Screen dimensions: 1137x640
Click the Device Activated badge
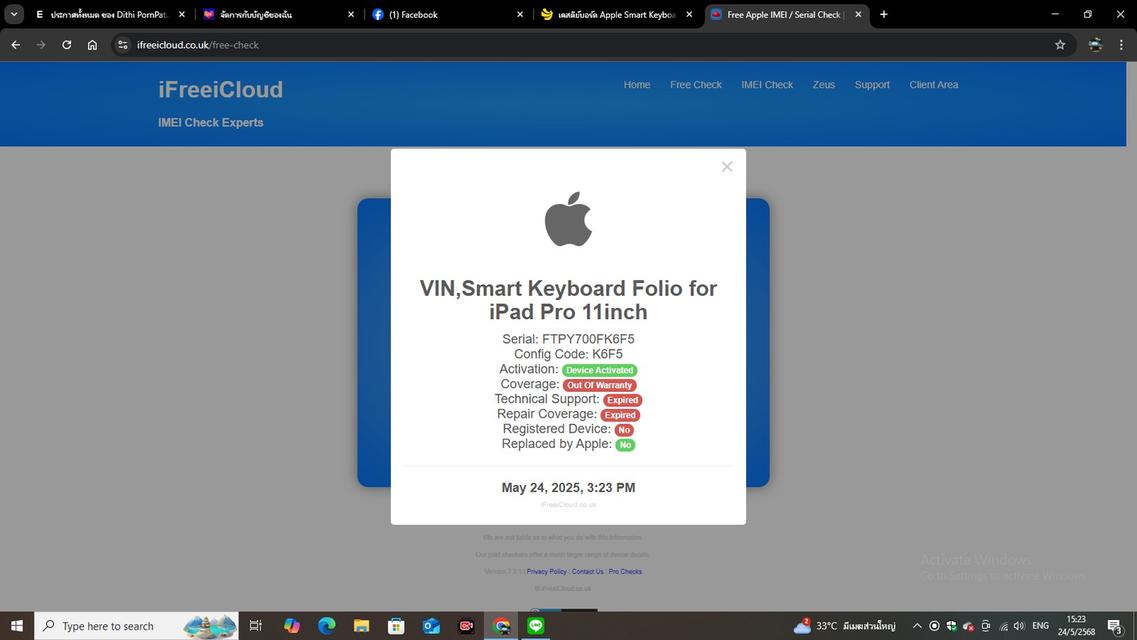599,370
